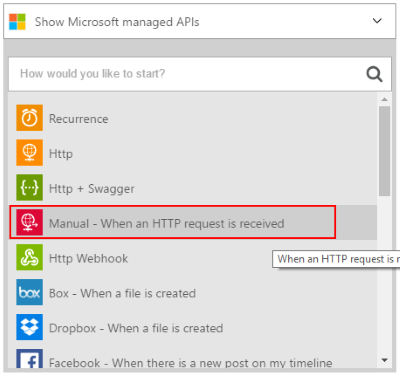400x377 pixels.
Task: Click the Facebook logo icon
Action: pos(29,359)
